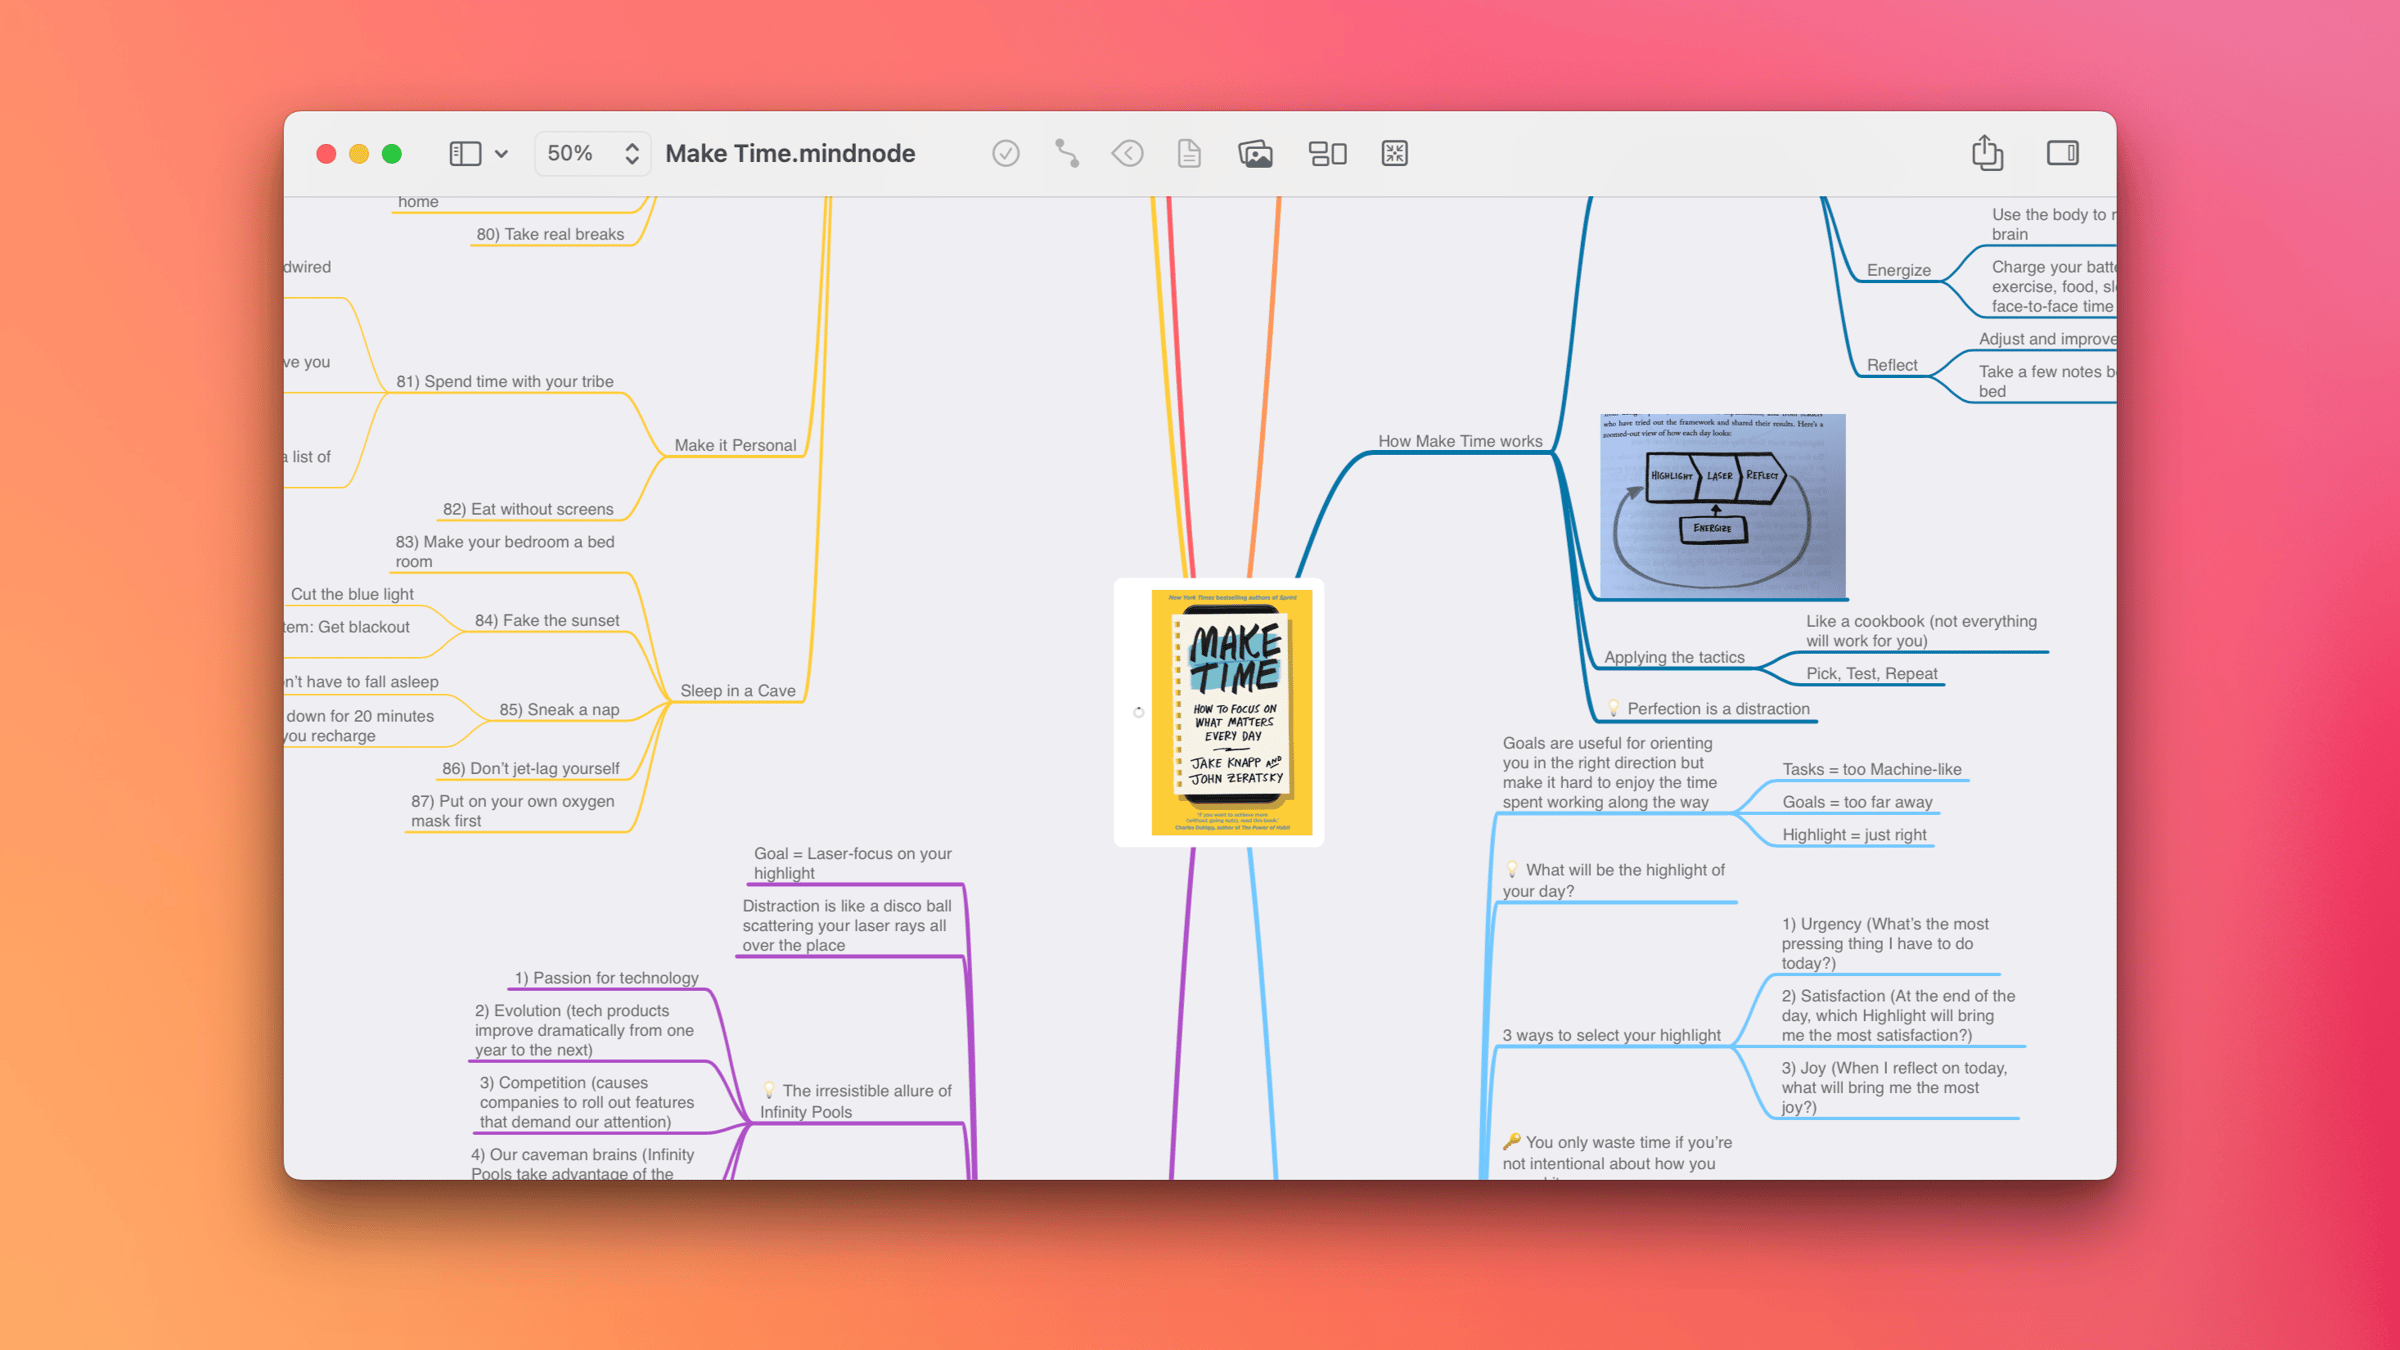Viewport: 2400px width, 1350px height.
Task: Click the fold nodes arrow icon
Action: (x=1127, y=153)
